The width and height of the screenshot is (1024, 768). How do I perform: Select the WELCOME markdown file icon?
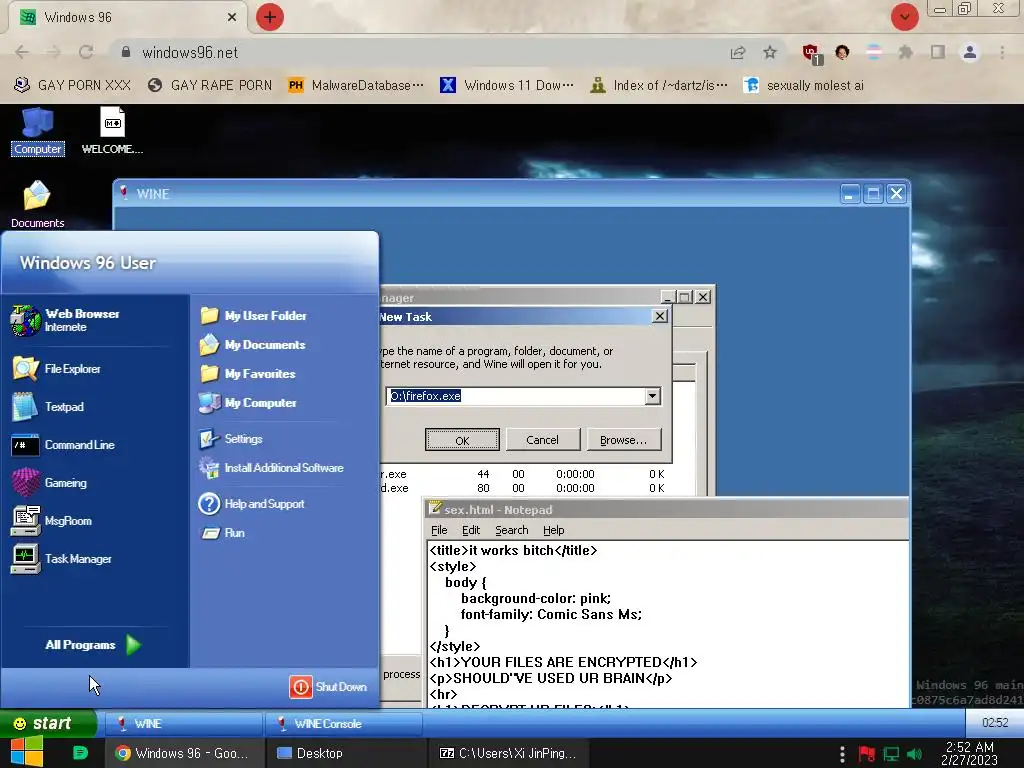coord(112,131)
